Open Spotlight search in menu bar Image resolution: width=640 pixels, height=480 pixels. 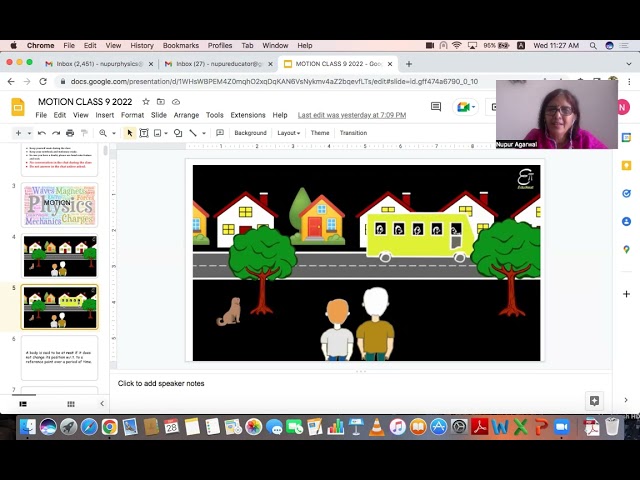[x=593, y=46]
